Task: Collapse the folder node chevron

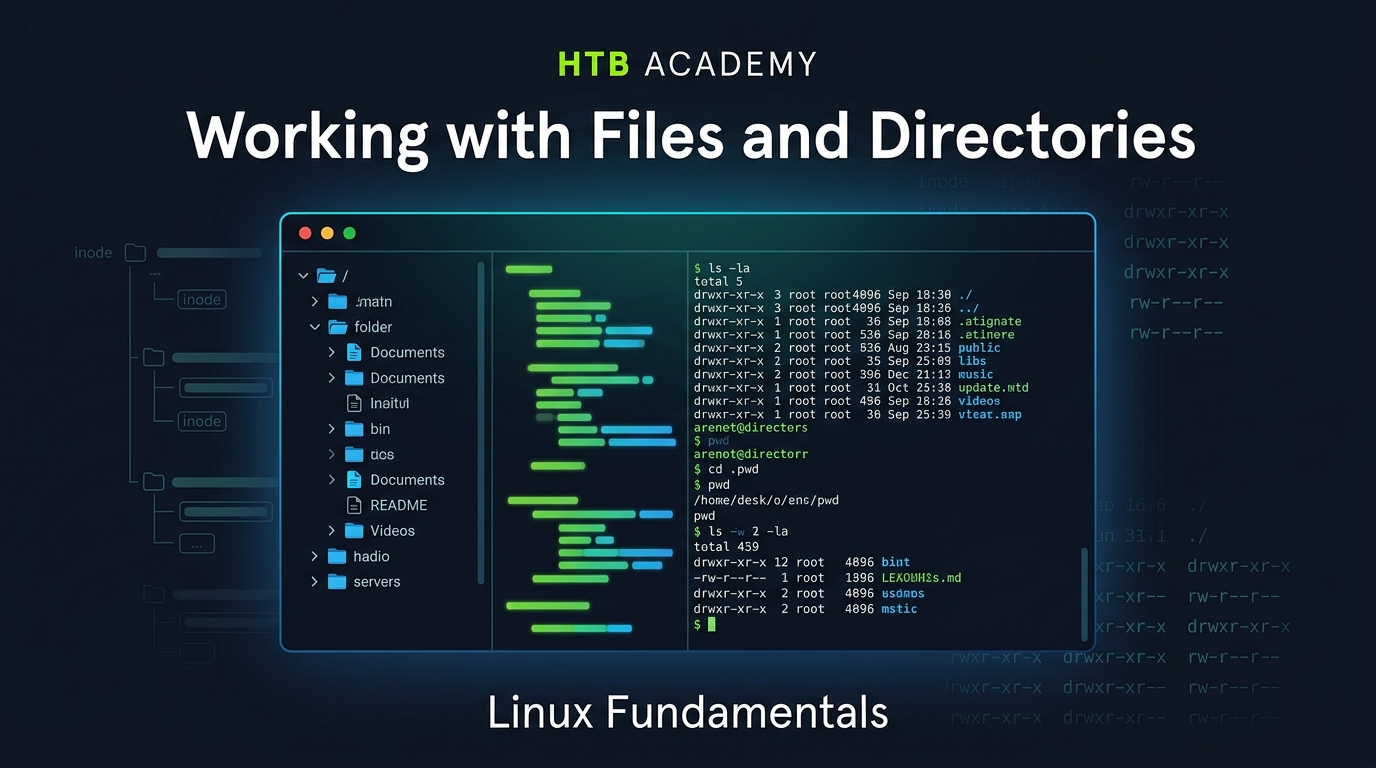Action: coord(315,327)
